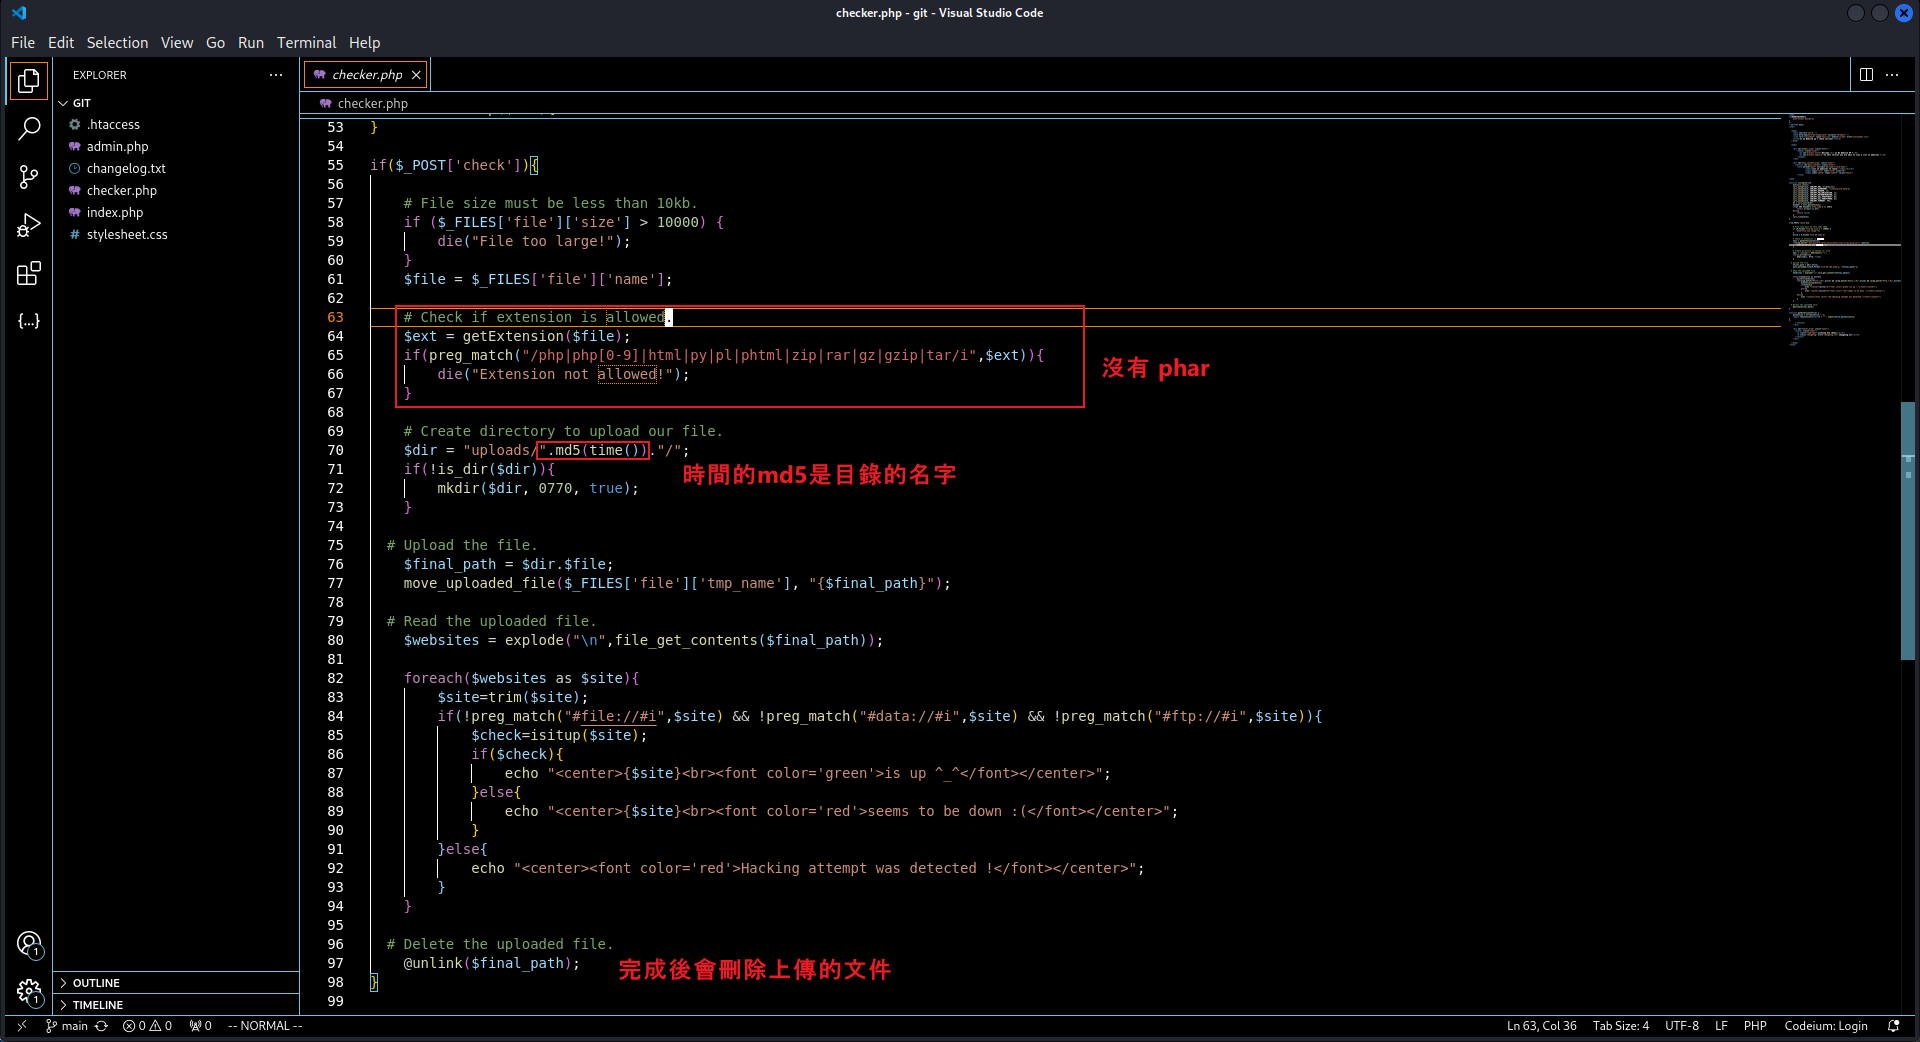
Task: Click the ports forwarded indicator showing 0
Action: pos(200,1026)
